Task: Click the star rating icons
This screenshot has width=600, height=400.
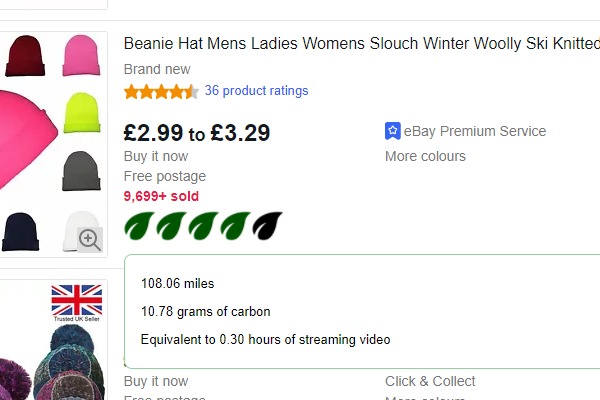Action: pyautogui.click(x=160, y=92)
